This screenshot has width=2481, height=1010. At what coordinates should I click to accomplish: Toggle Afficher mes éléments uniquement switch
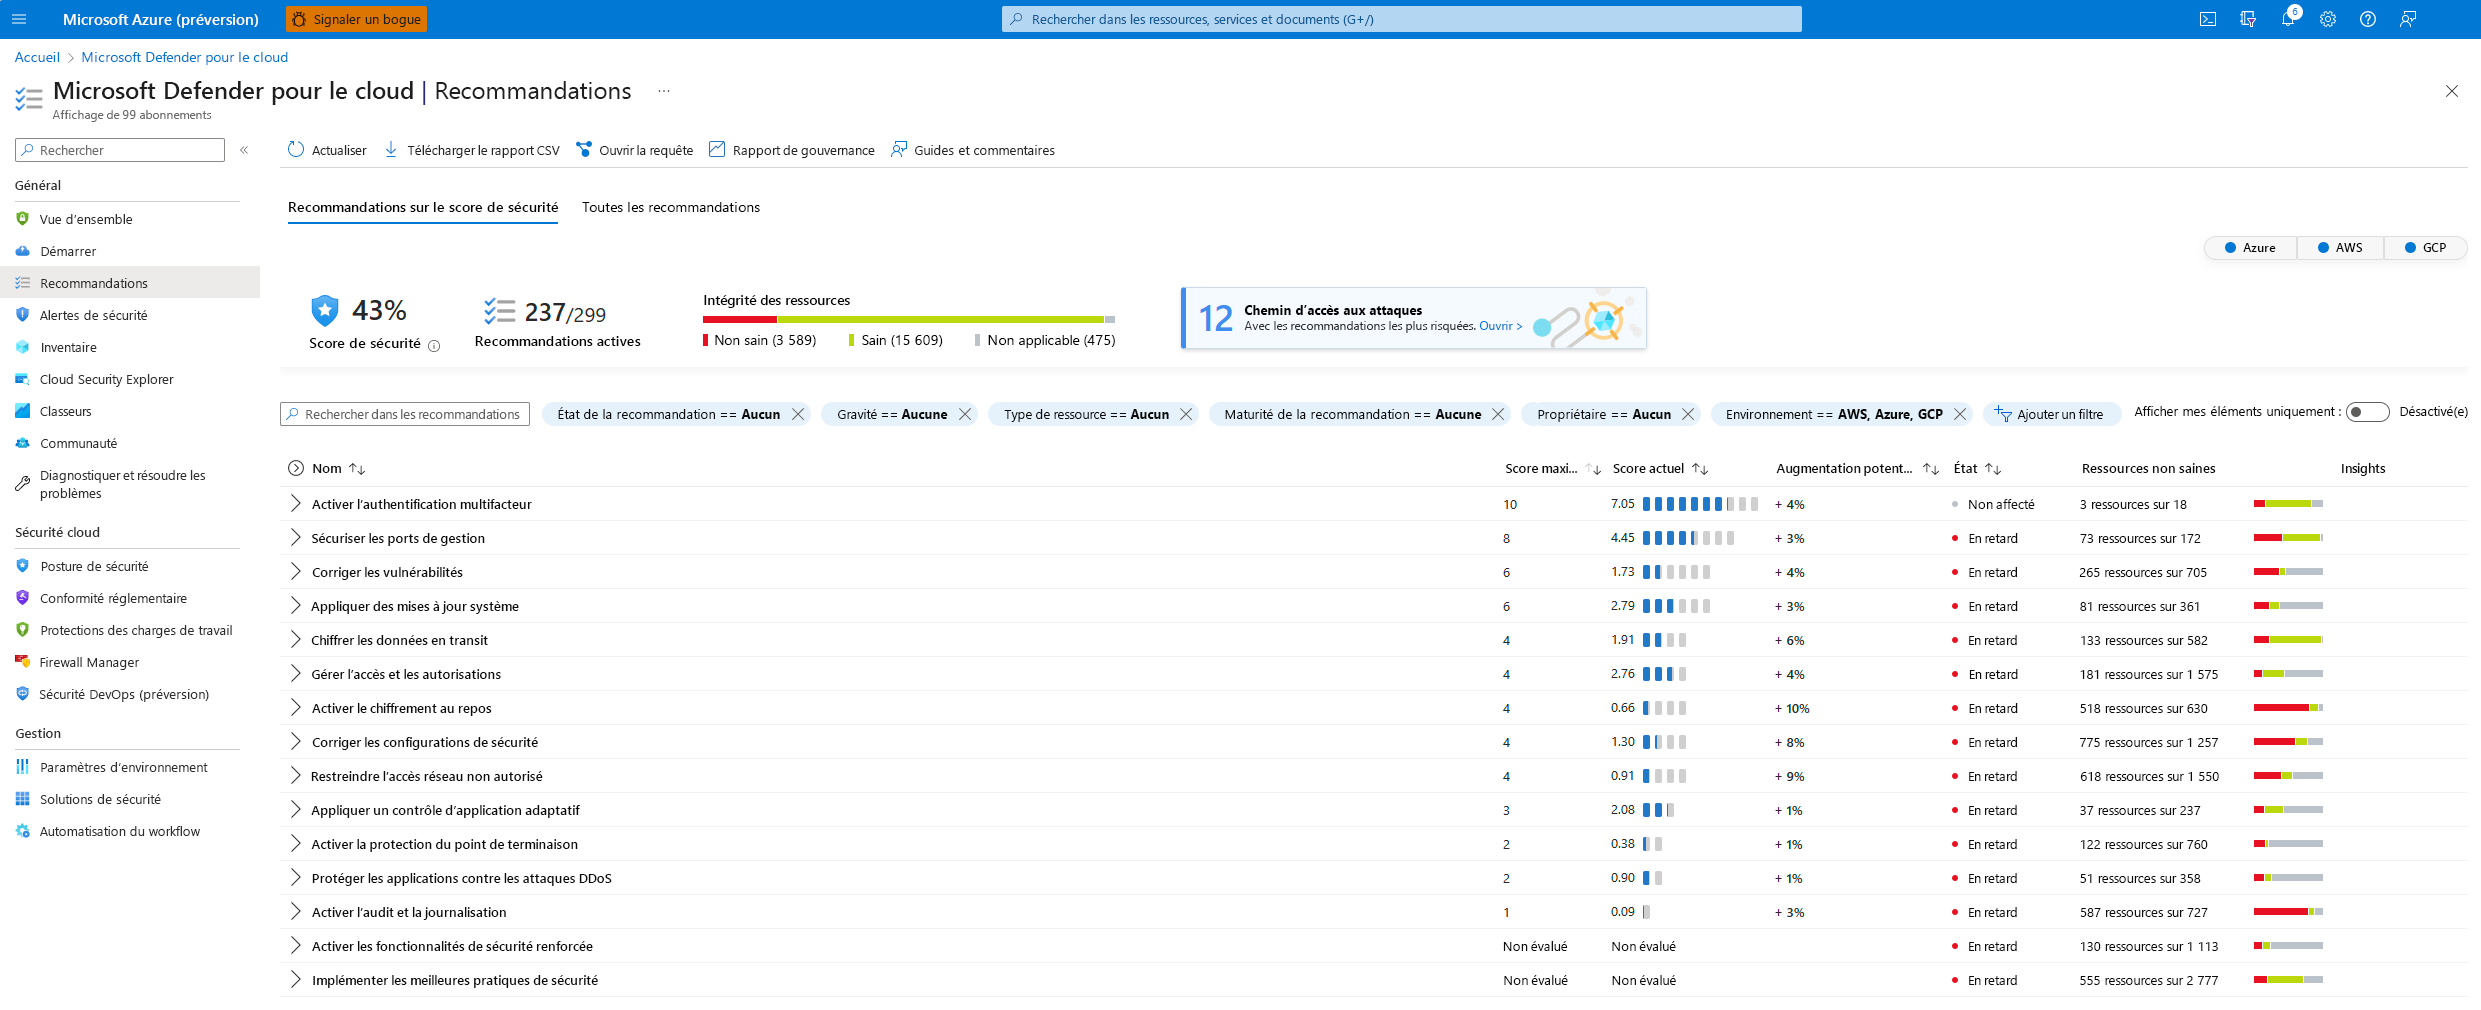coord(2368,412)
